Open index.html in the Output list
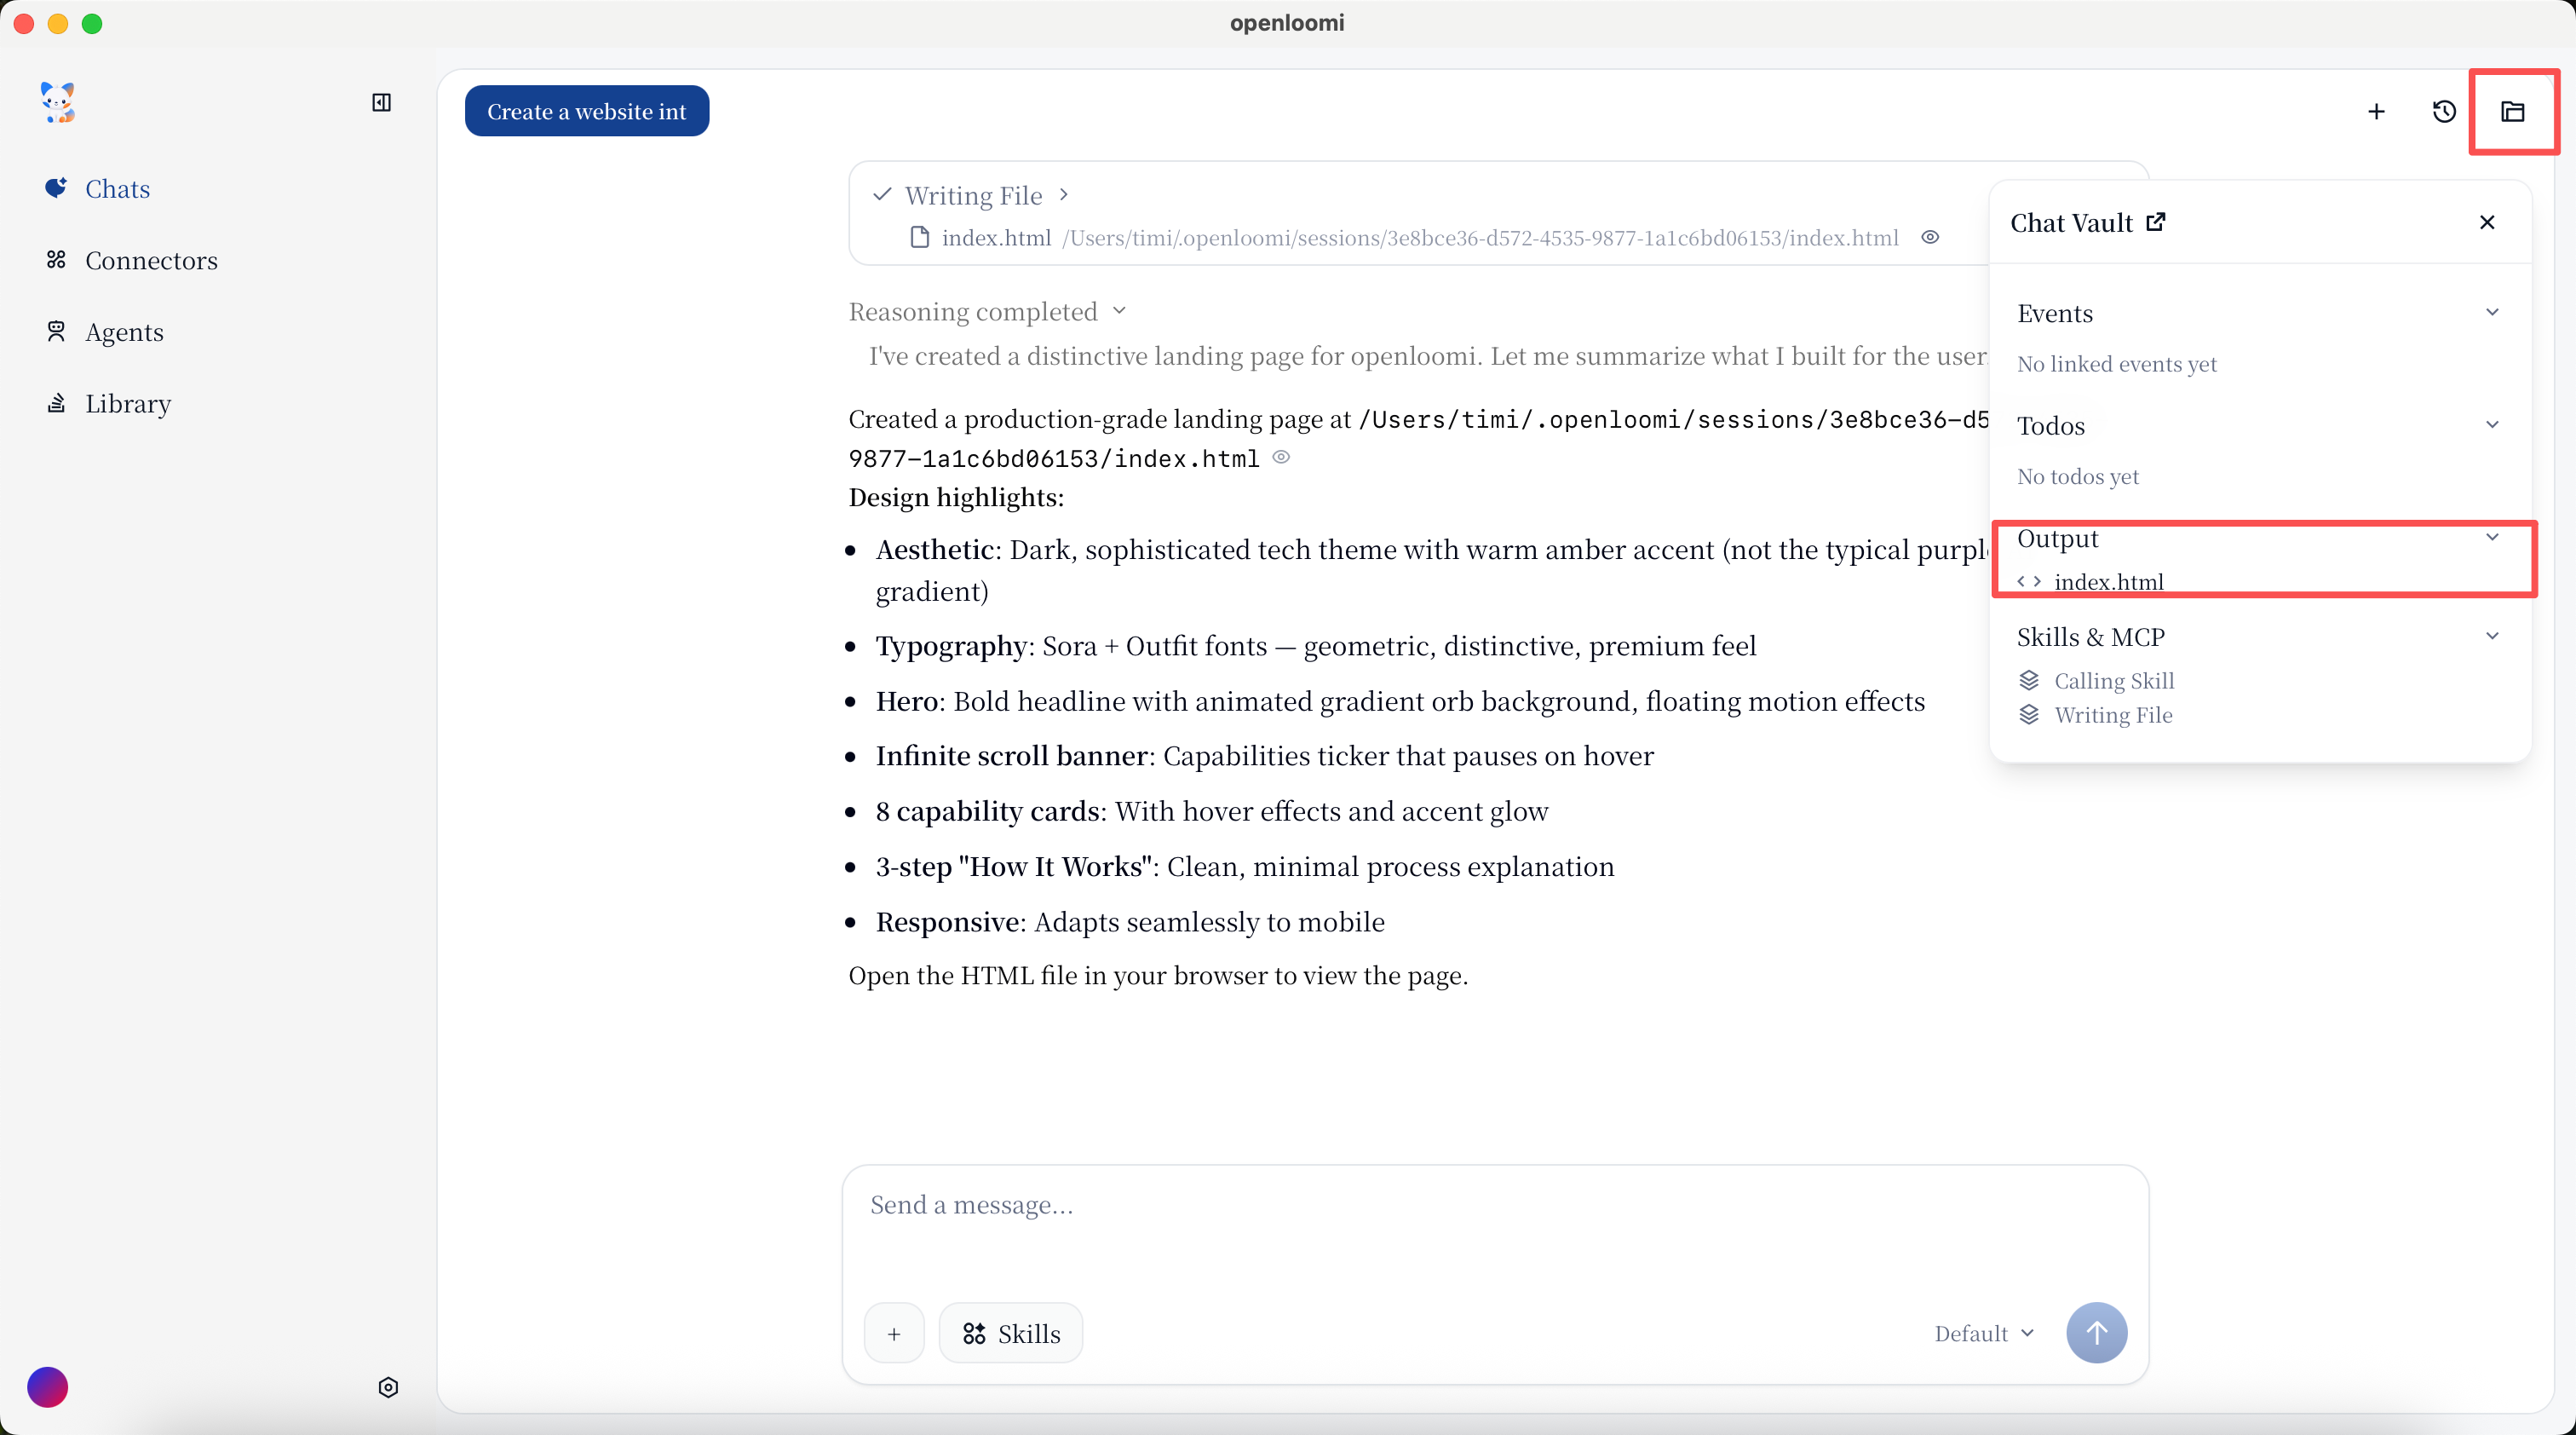Screen dimensions: 2576x1435 point(2108,581)
